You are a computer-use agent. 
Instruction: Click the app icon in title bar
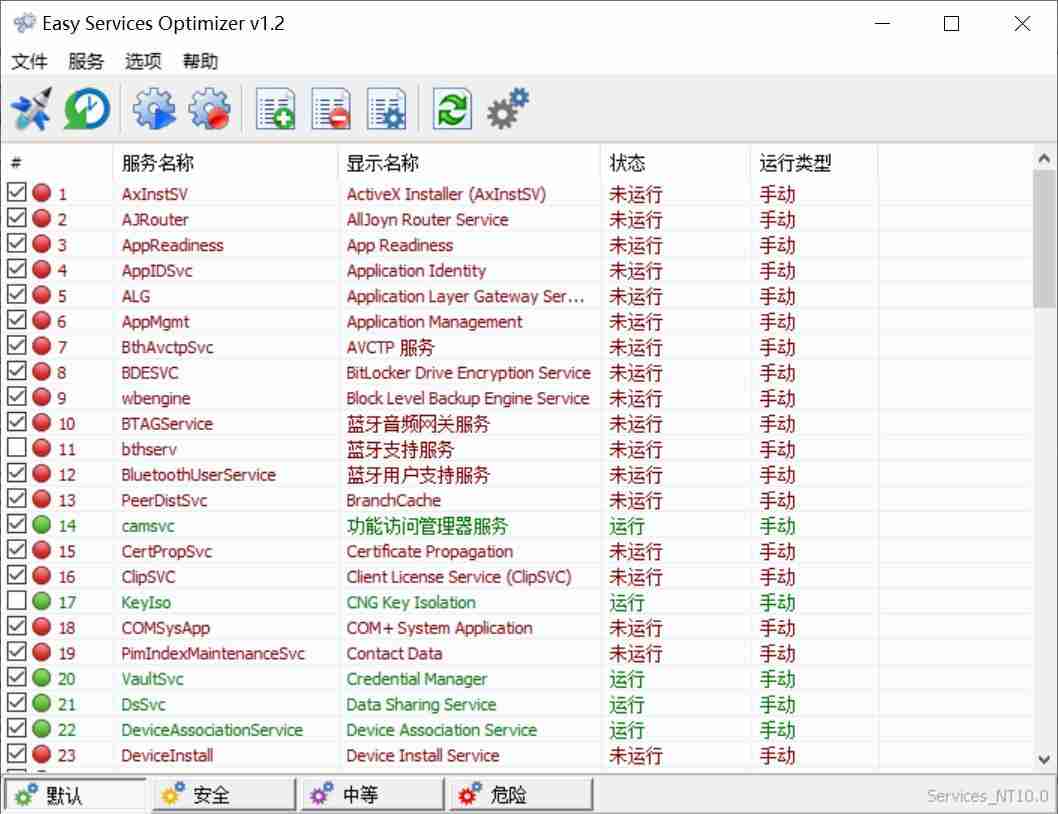tap(24, 23)
